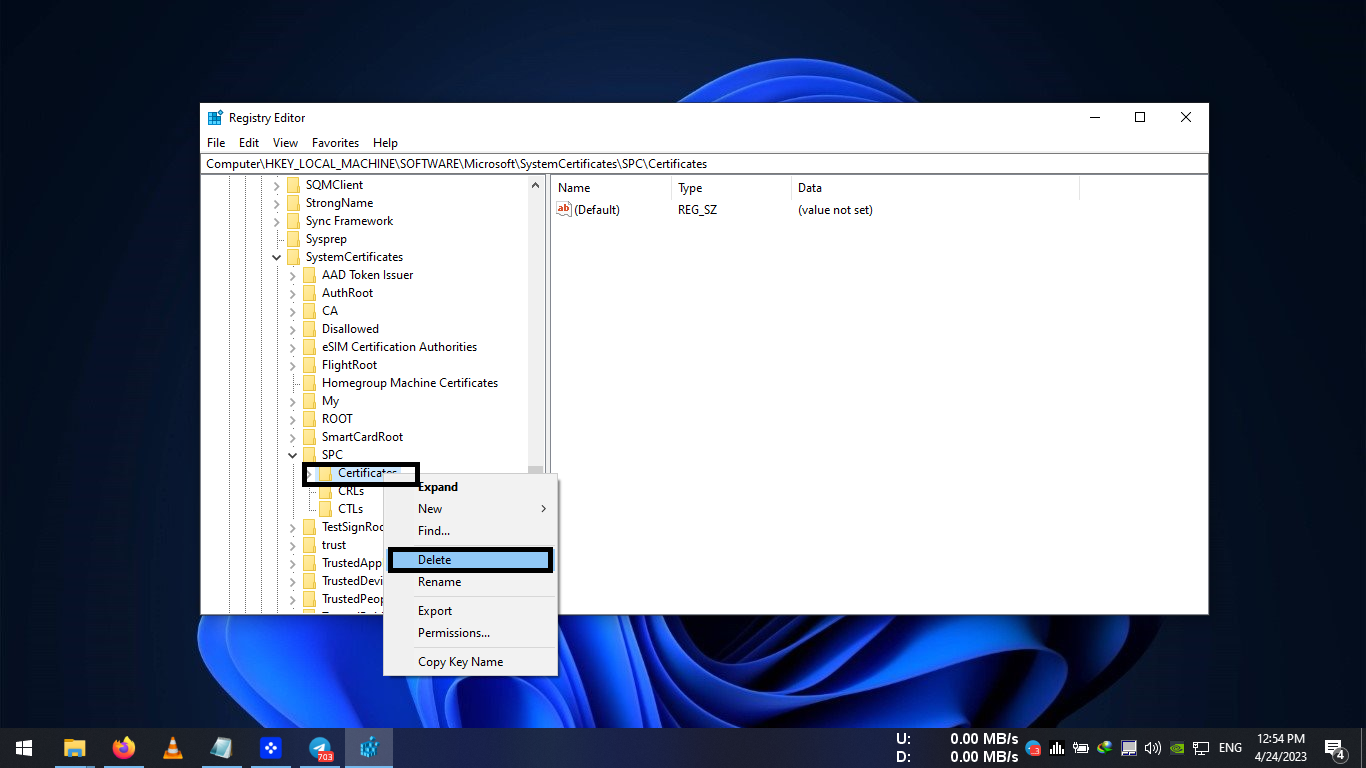Click the tree scrollbar up arrow
The height and width of the screenshot is (768, 1366).
(536, 185)
